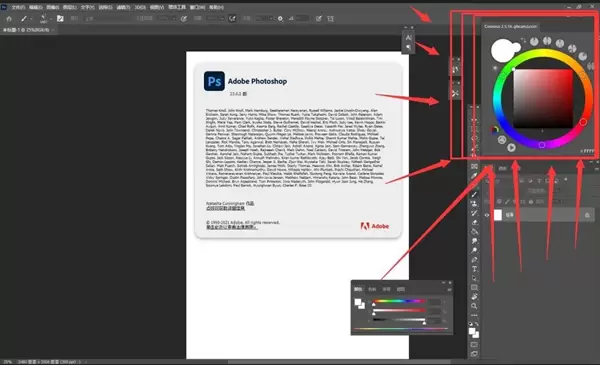Click the lock icon on the layer row
The width and height of the screenshot is (600, 365).
pos(587,215)
